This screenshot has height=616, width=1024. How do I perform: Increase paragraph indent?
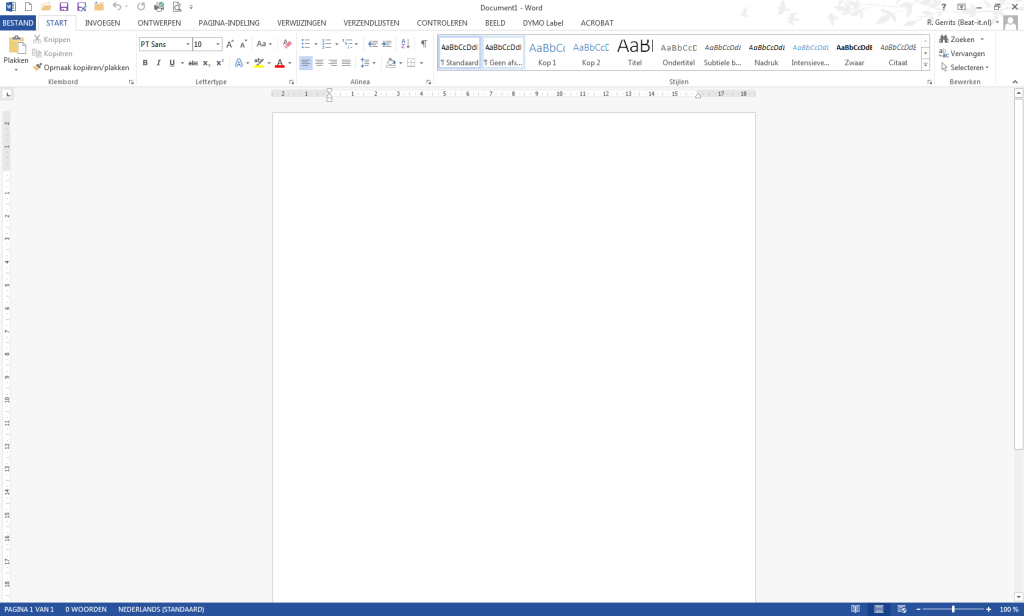[x=387, y=44]
